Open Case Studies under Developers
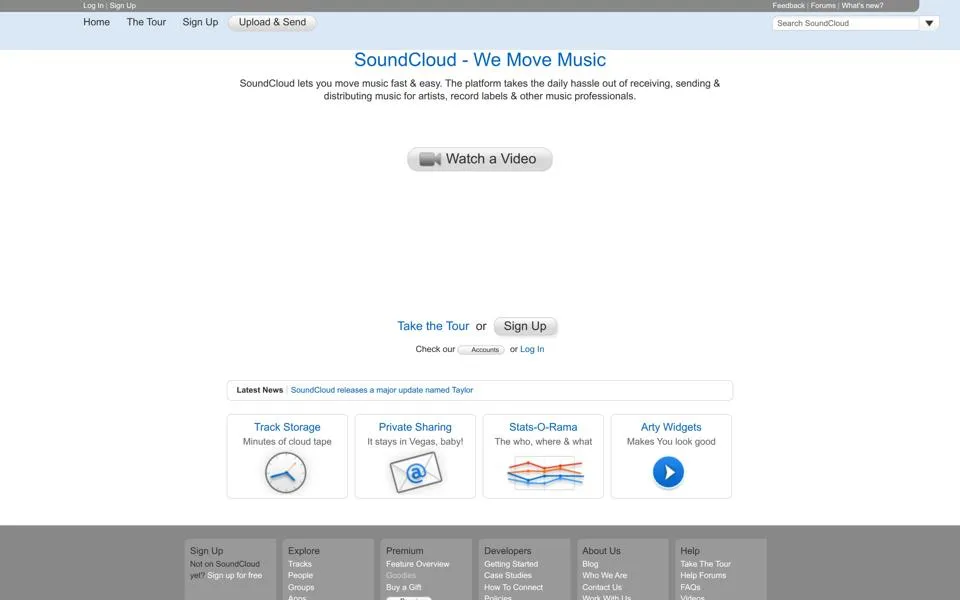Viewport: 960px width, 600px height. tap(508, 576)
